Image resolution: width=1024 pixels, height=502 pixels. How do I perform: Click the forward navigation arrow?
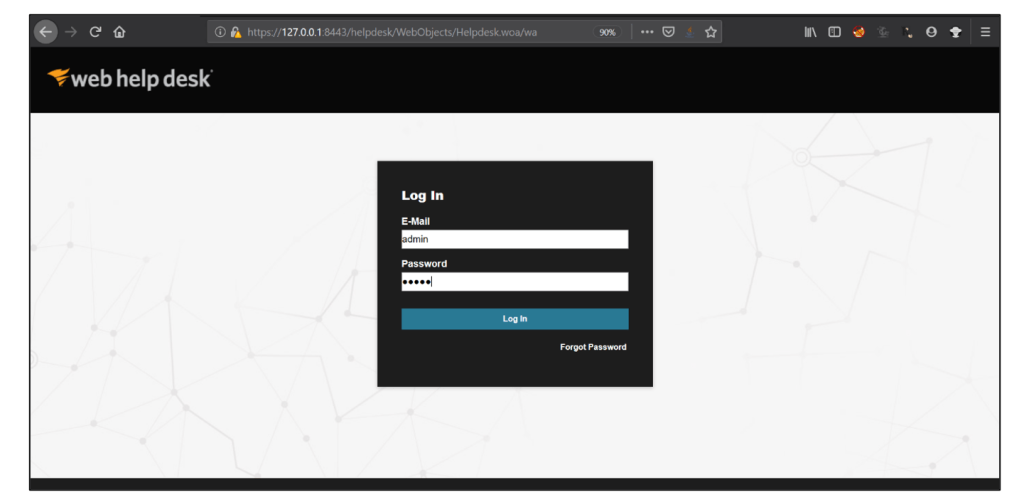pos(71,31)
